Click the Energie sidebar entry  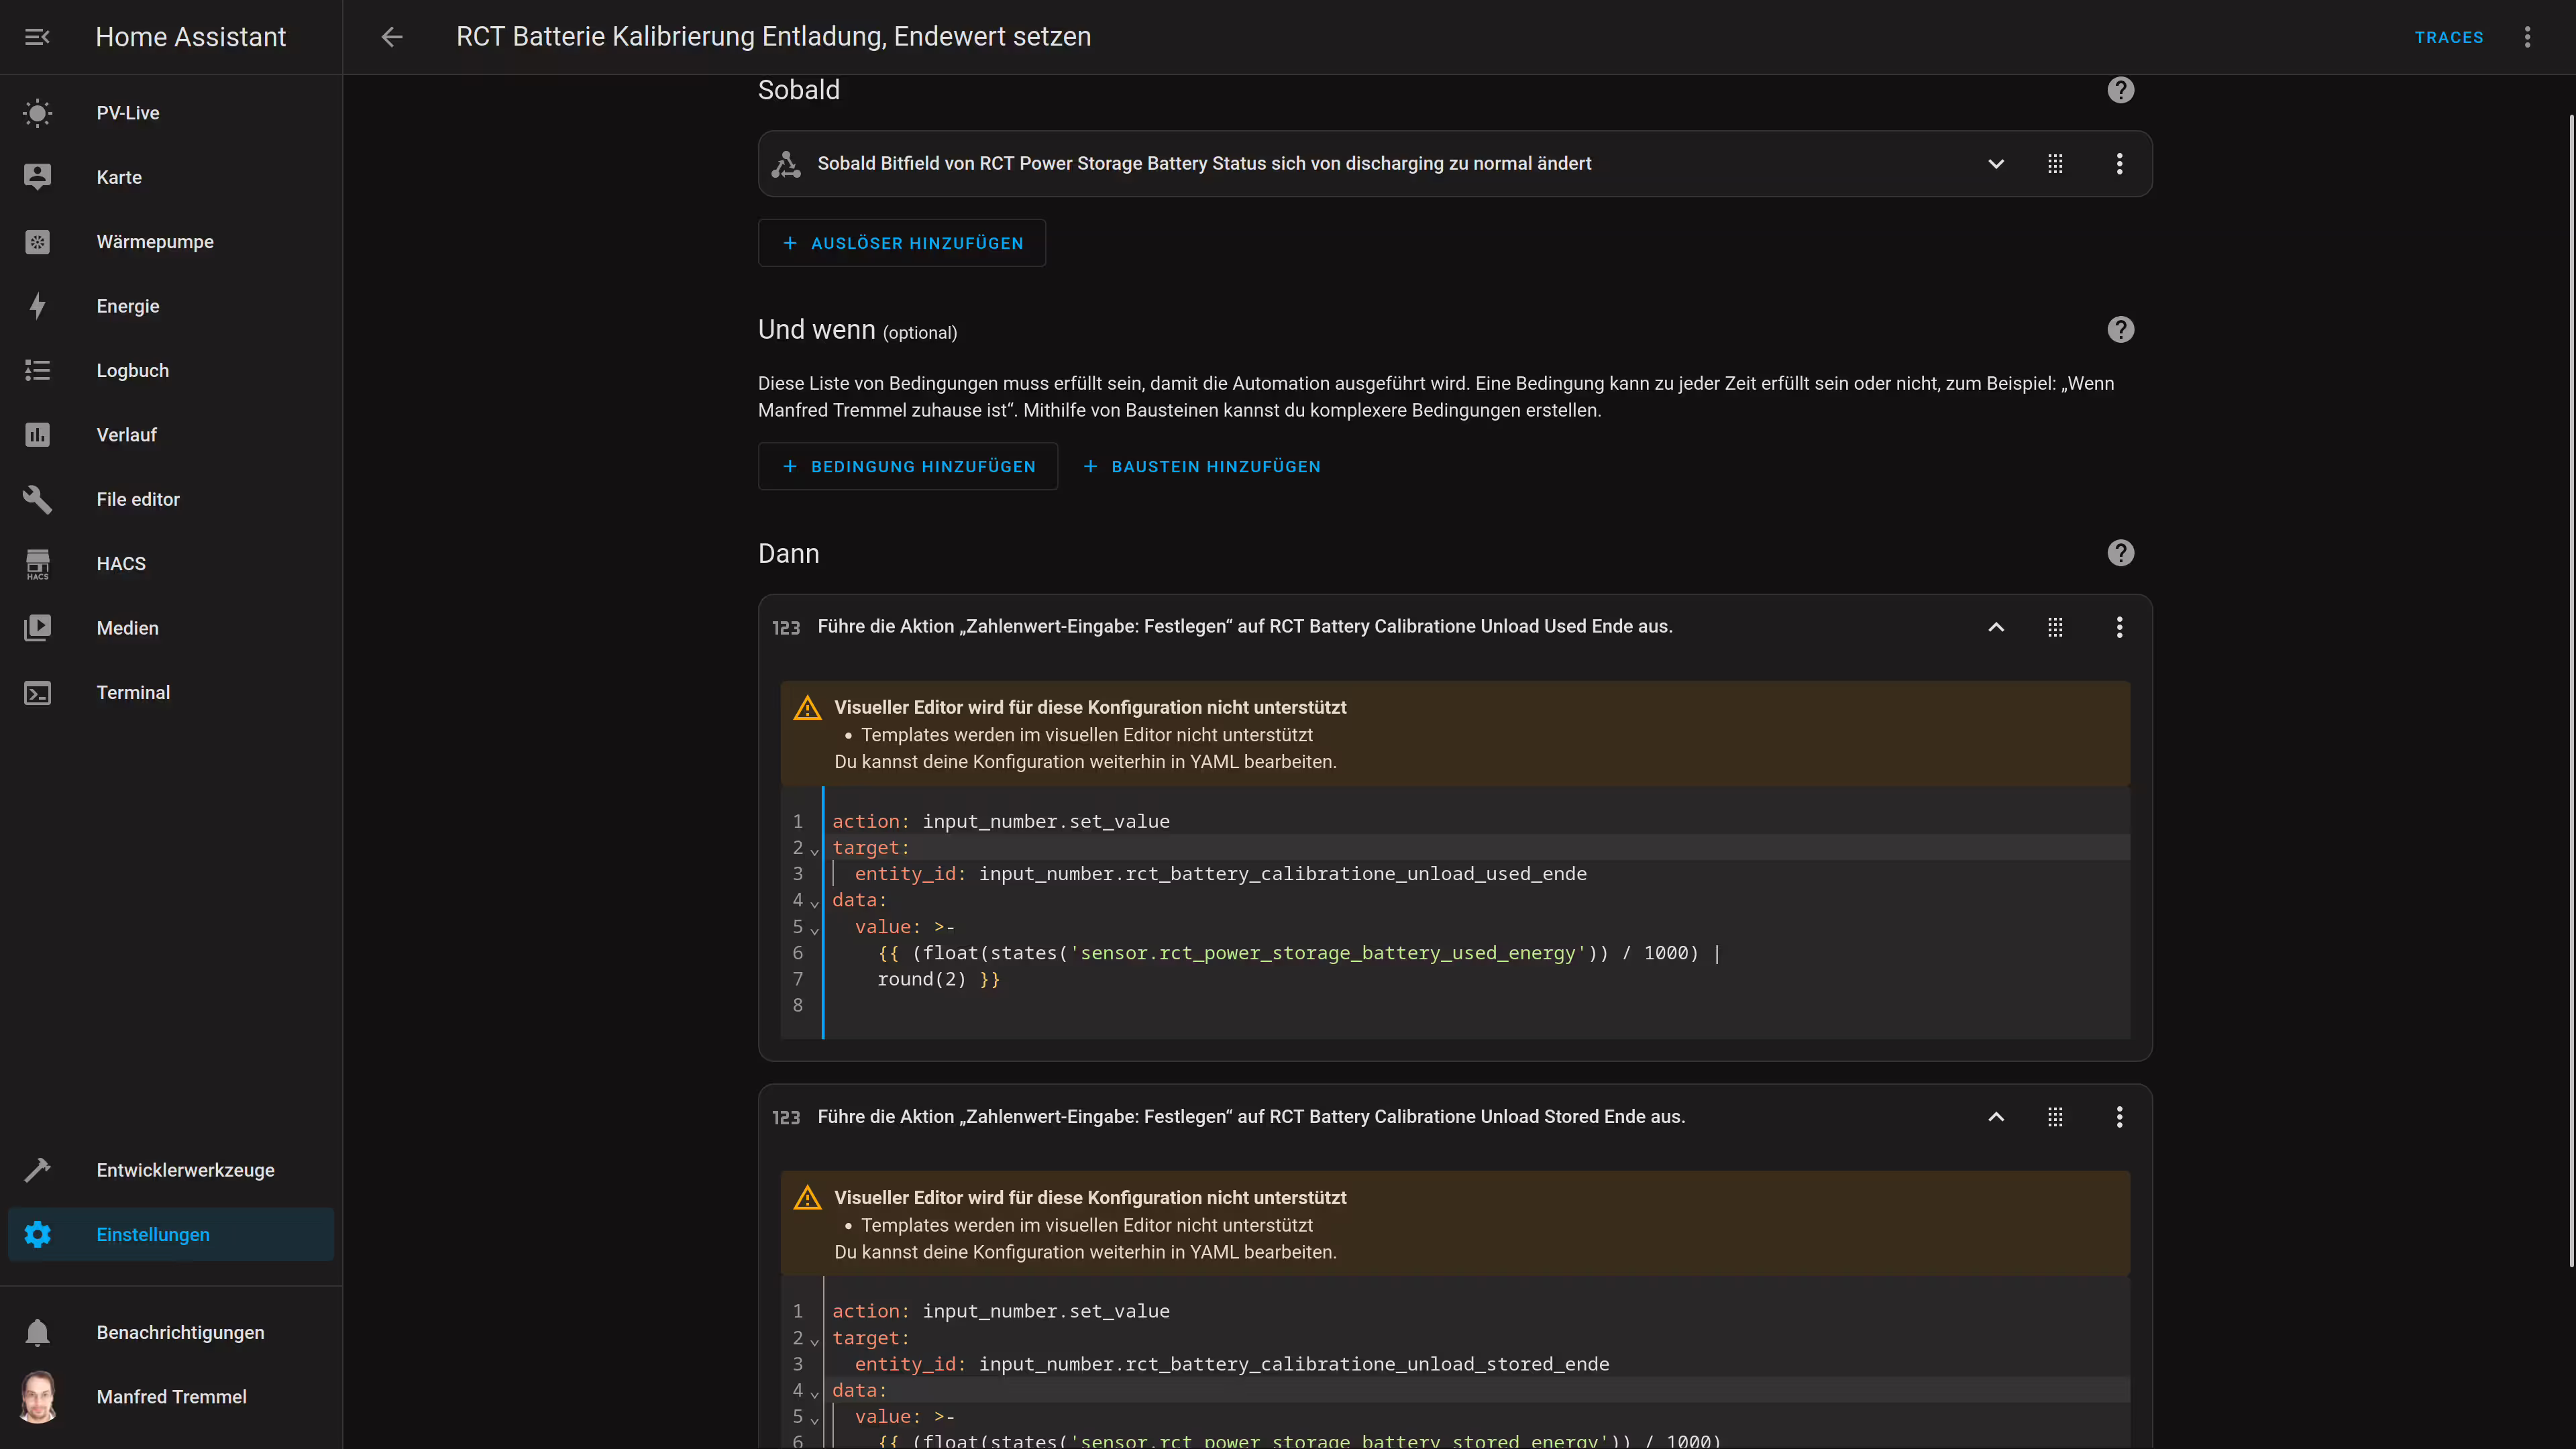(171, 306)
